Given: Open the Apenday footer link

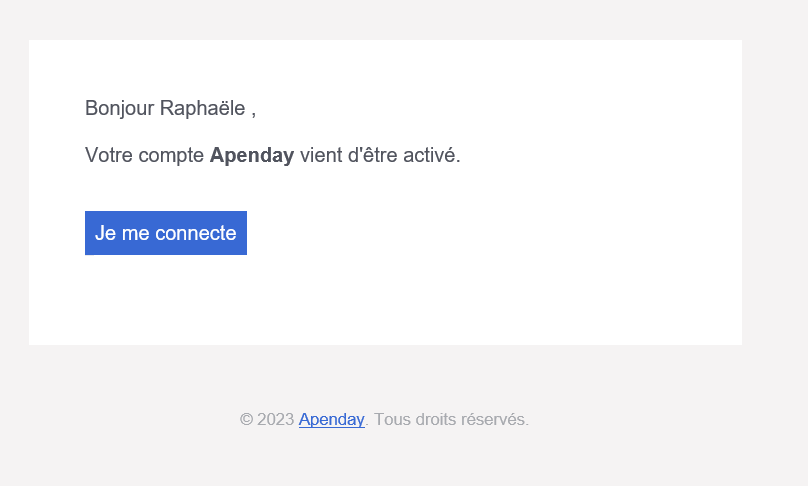Looking at the screenshot, I should coord(331,419).
